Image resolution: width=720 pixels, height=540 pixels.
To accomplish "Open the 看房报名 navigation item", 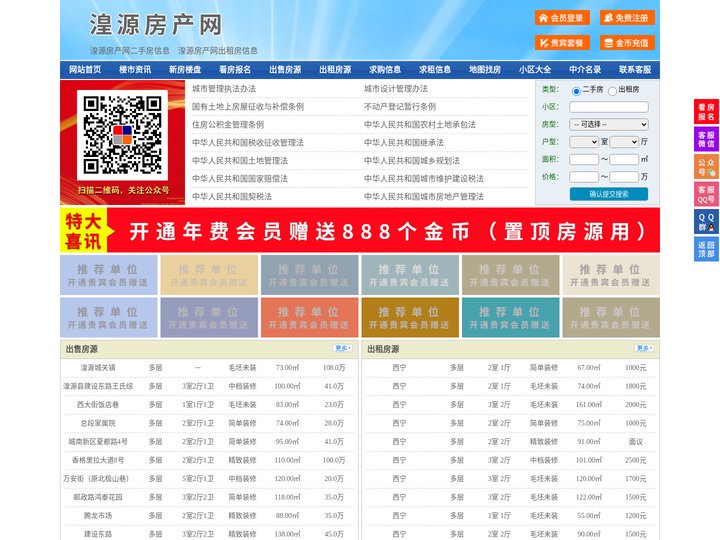I will pos(235,70).
